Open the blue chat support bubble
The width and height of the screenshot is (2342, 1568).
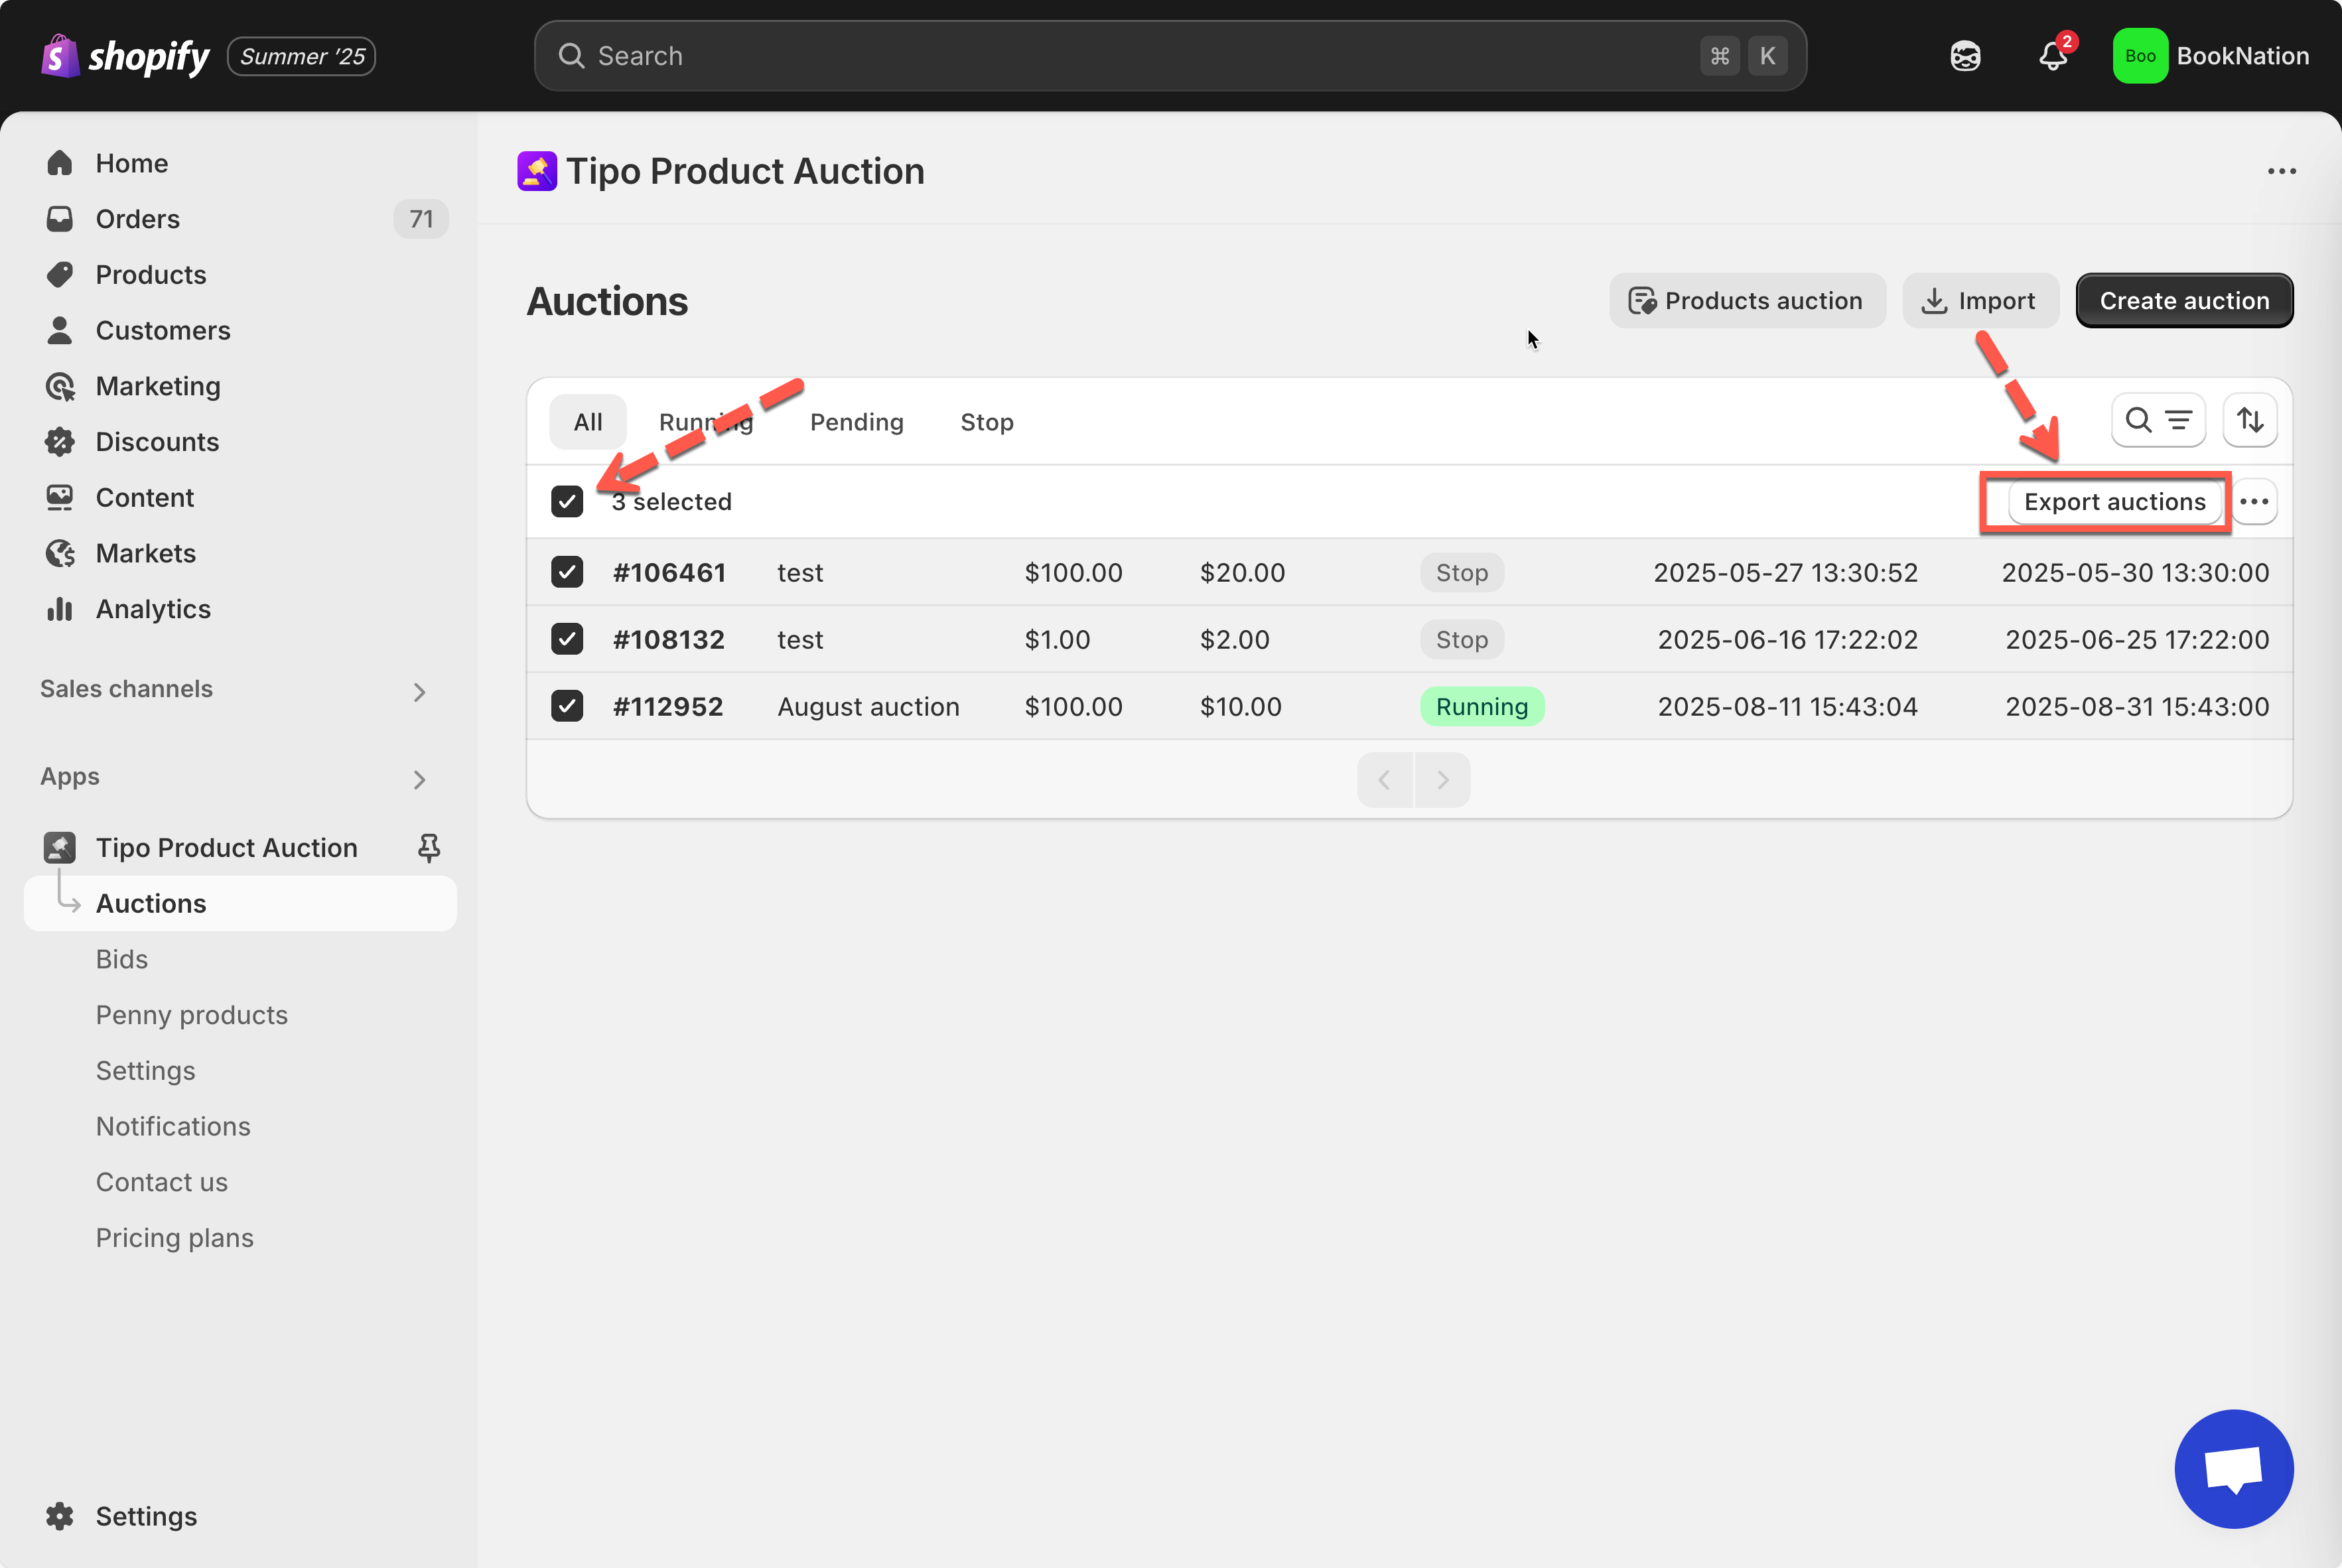coord(2233,1468)
